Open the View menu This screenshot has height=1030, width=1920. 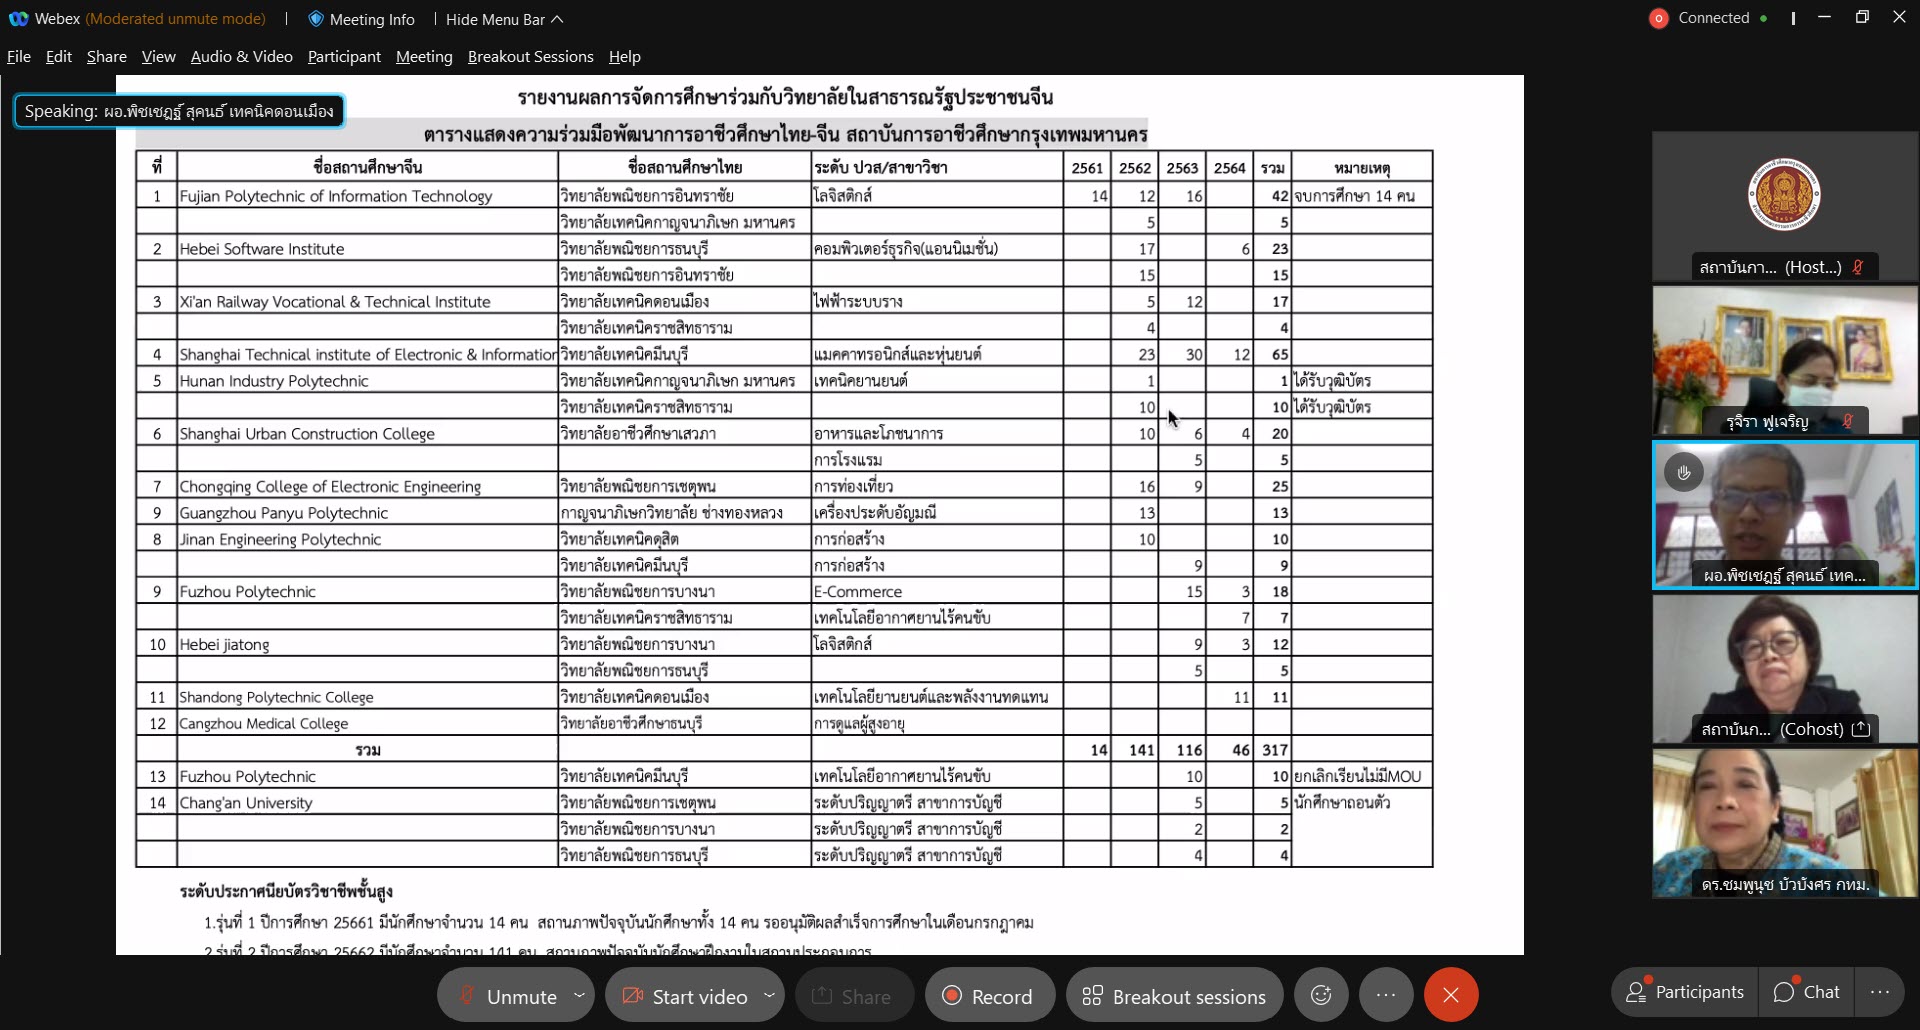tap(159, 57)
